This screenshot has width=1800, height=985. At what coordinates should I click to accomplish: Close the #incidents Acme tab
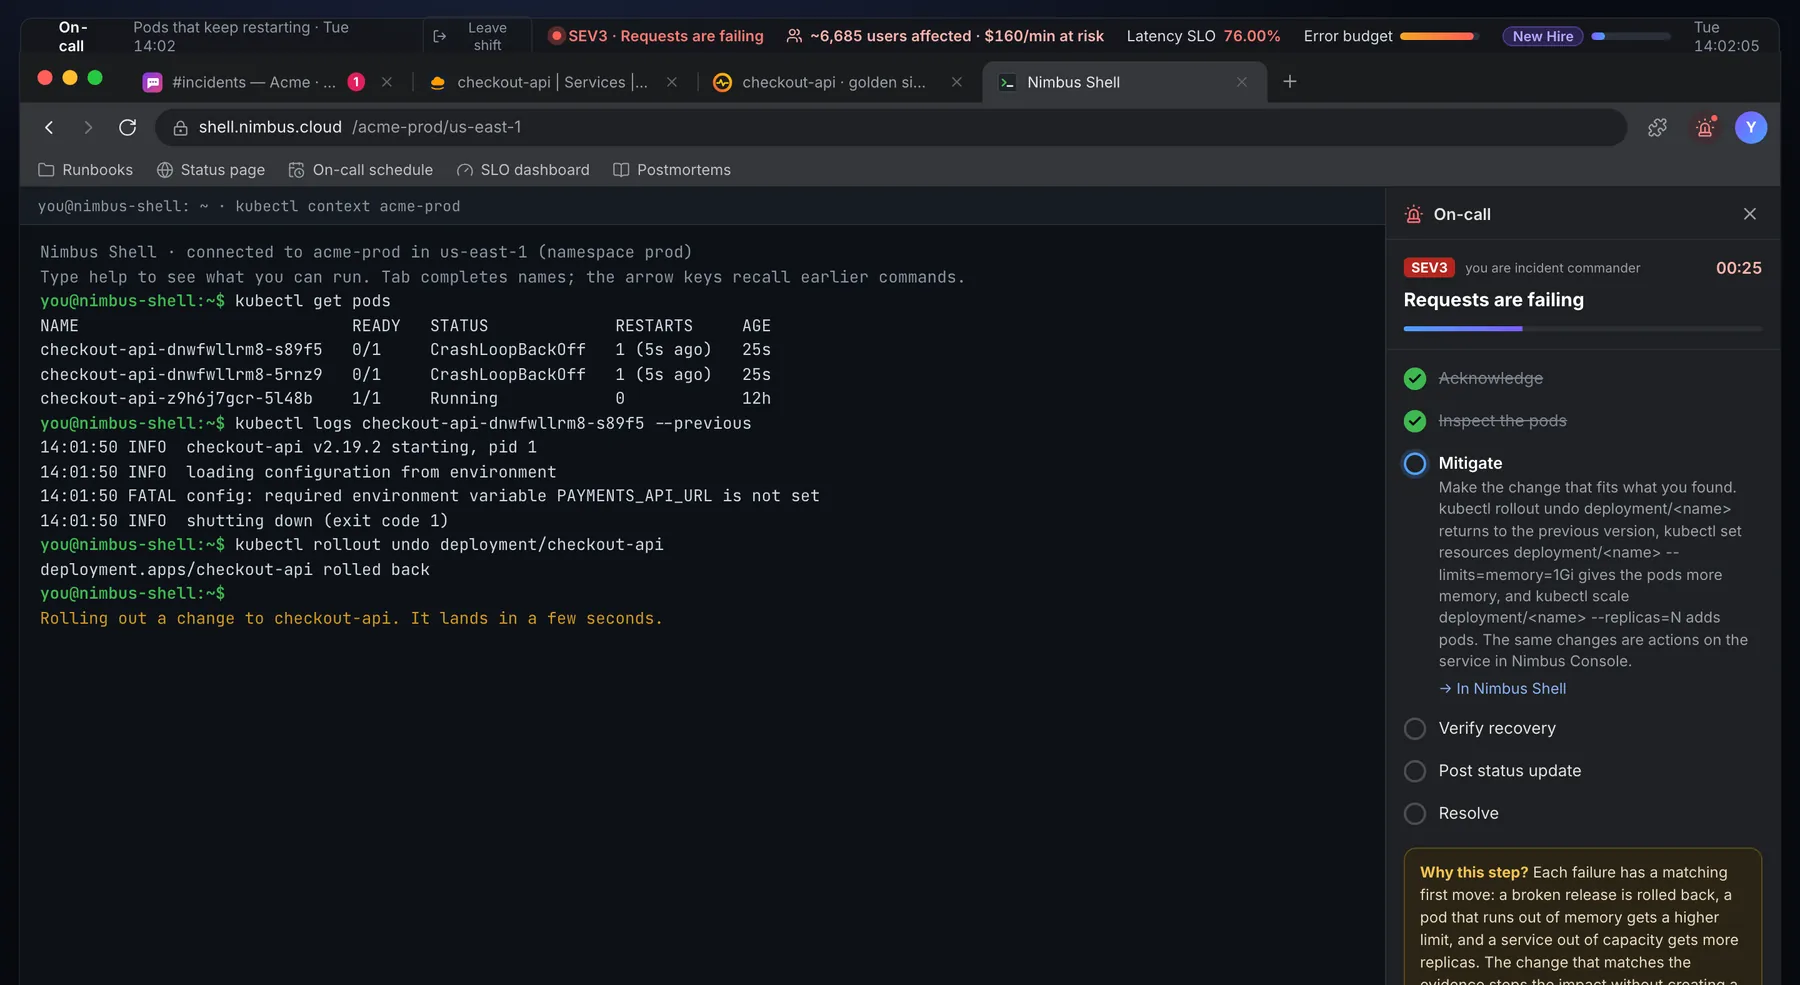click(387, 82)
